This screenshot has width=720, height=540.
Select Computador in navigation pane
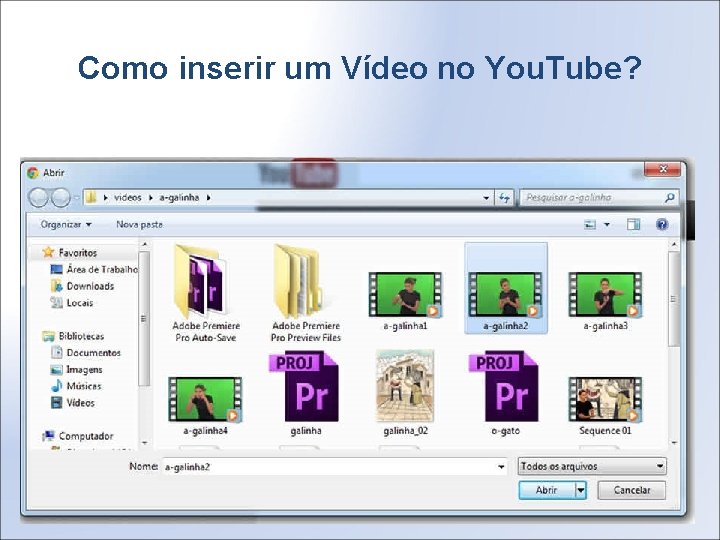(x=78, y=436)
